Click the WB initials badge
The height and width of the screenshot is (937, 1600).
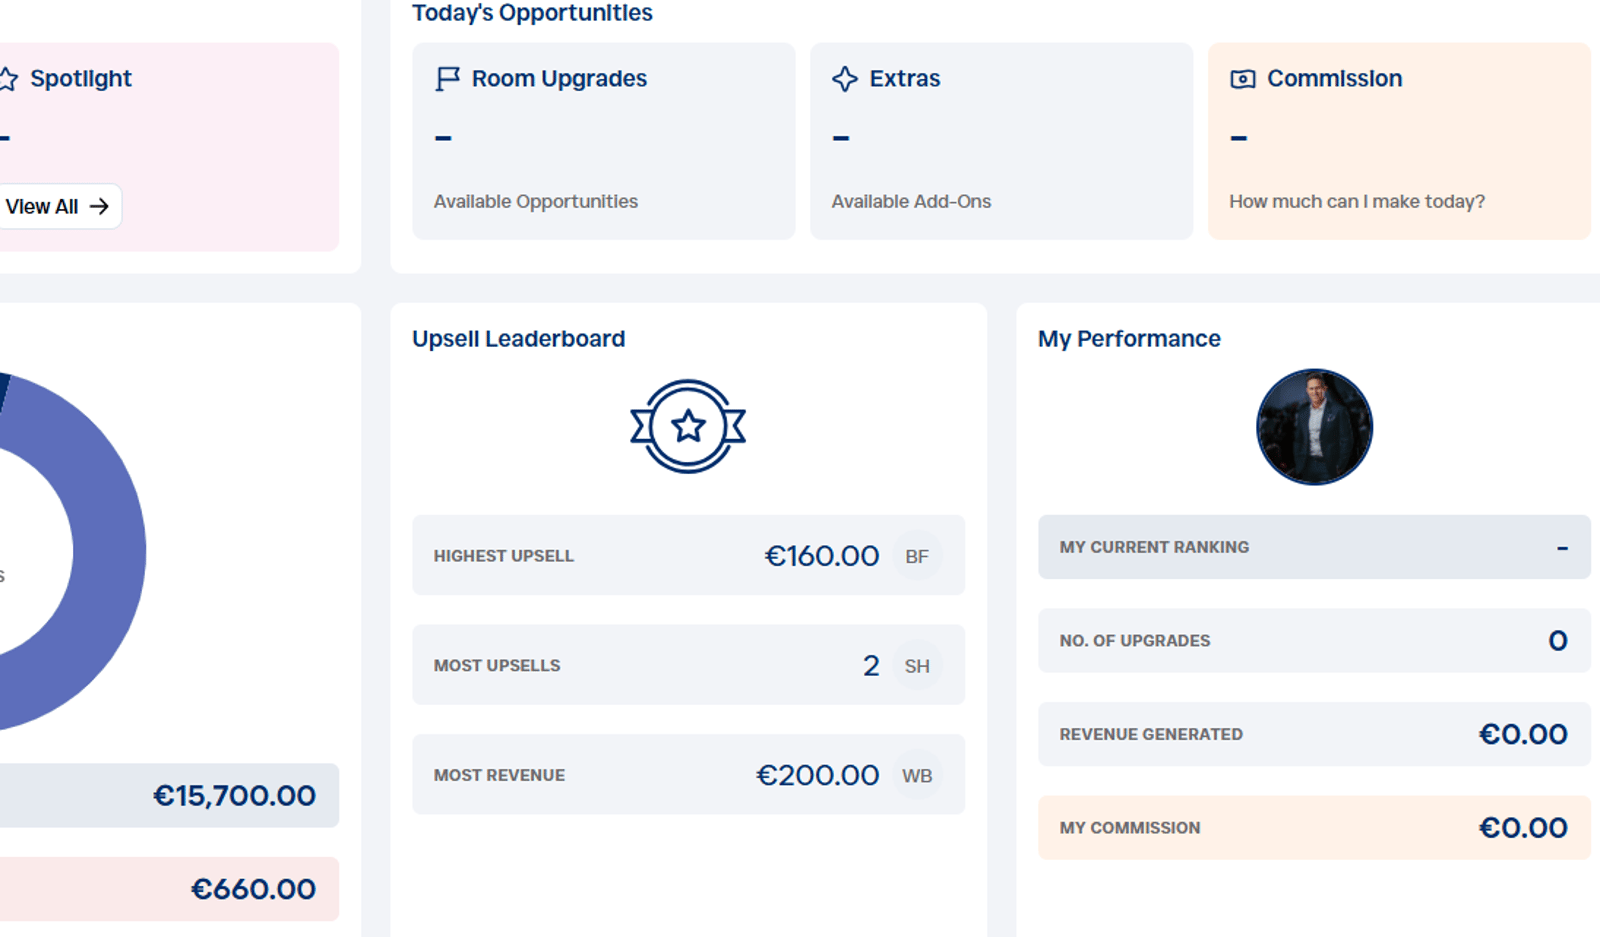point(917,776)
